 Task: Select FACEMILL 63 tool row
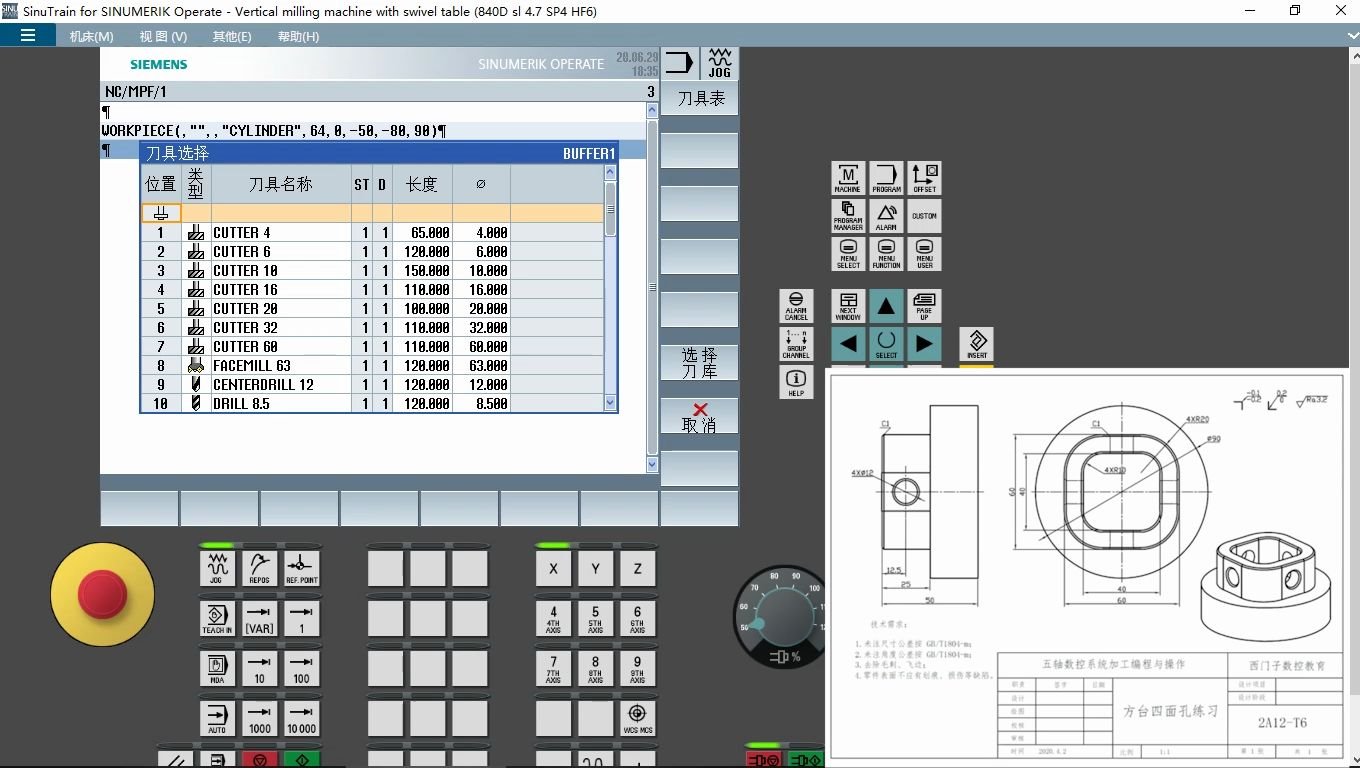tap(372, 365)
